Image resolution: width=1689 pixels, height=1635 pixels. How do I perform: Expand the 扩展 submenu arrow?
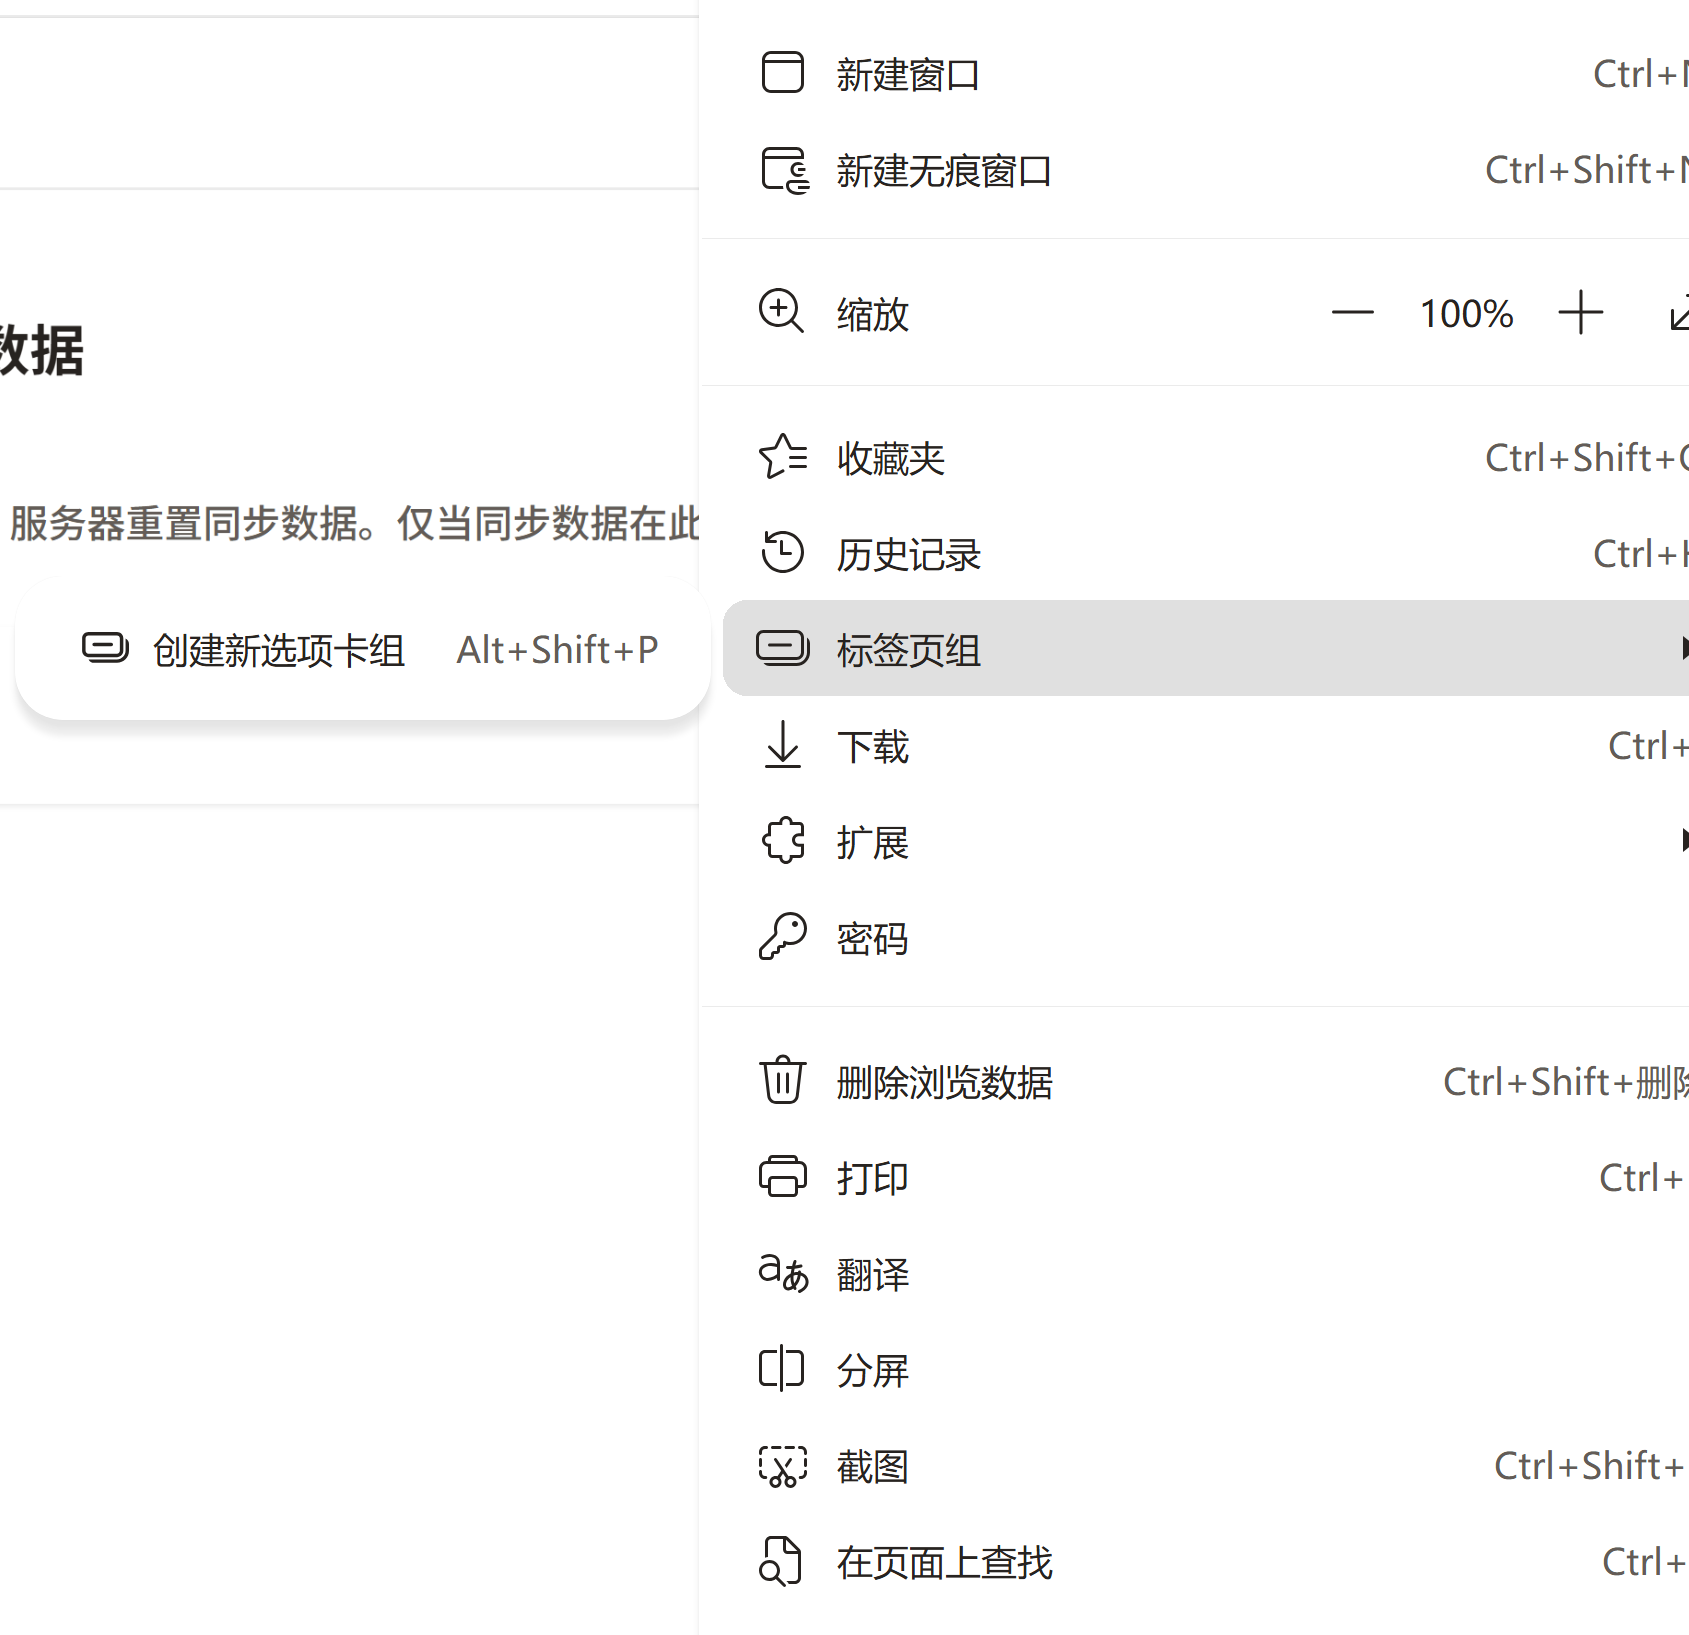point(1684,840)
